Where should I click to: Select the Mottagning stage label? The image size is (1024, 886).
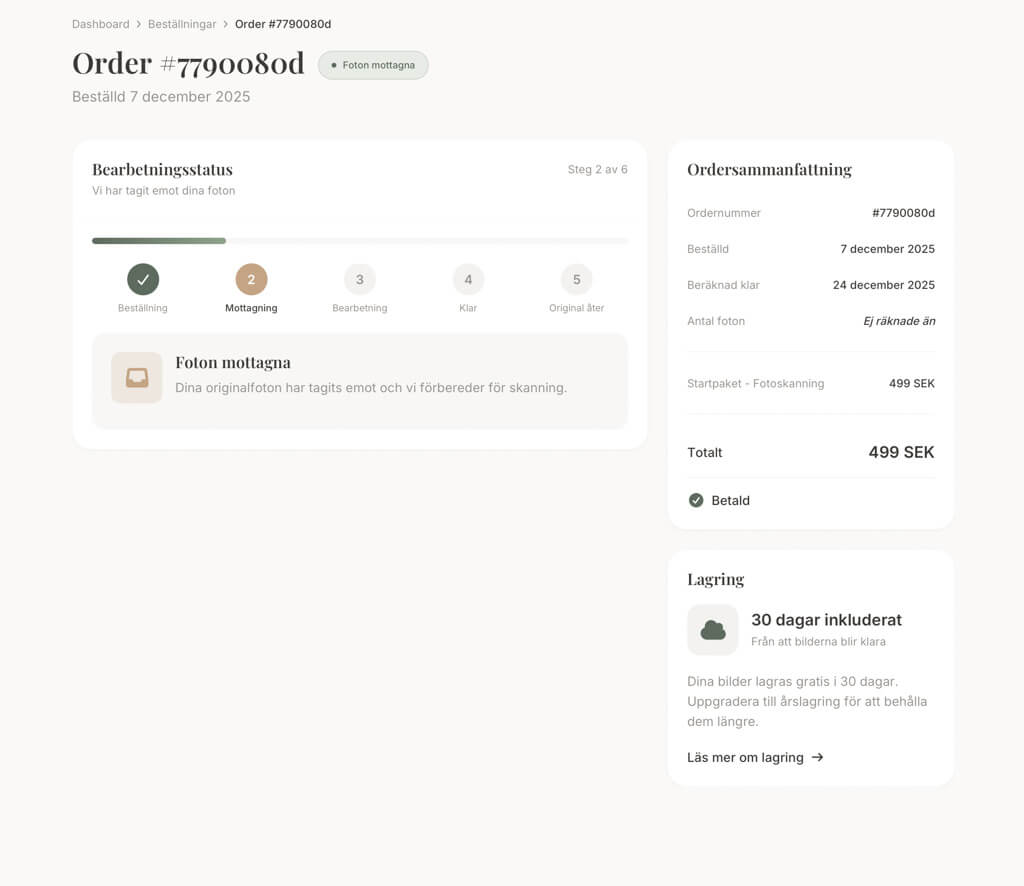(251, 308)
